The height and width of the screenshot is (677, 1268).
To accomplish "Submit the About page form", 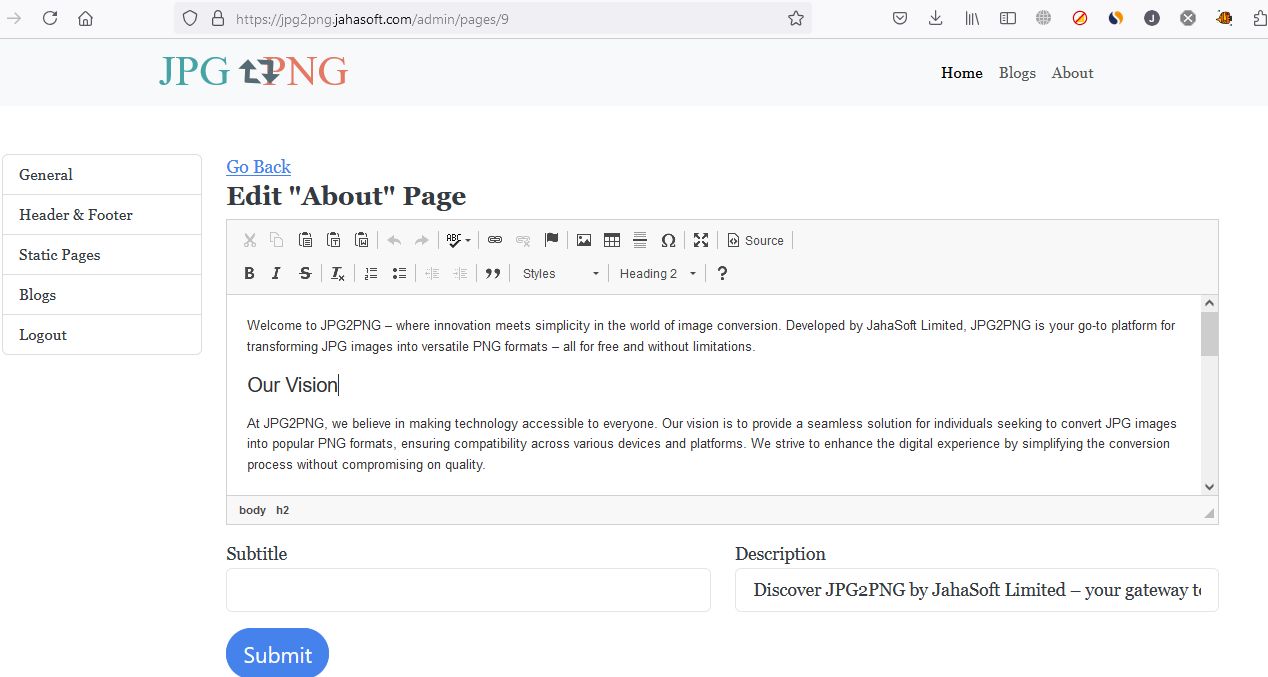I will click(x=277, y=654).
